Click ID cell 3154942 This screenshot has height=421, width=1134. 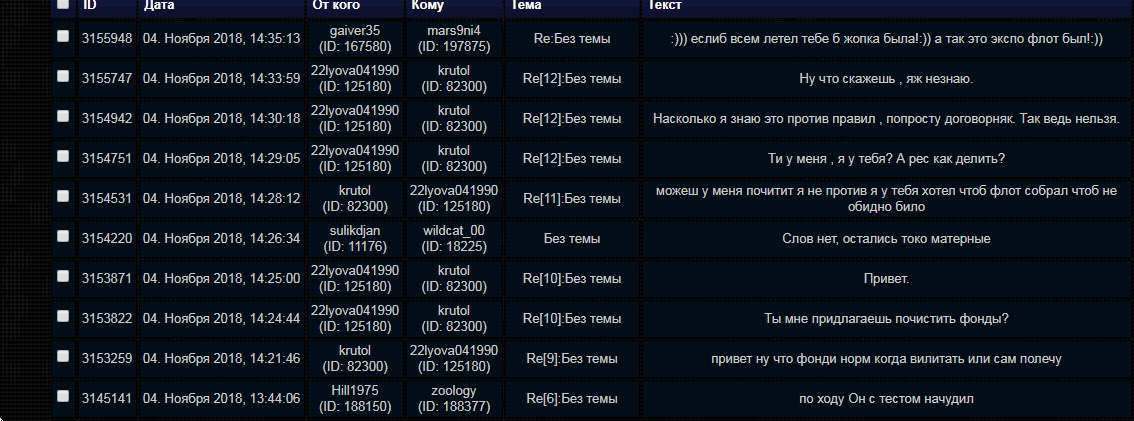pos(107,119)
